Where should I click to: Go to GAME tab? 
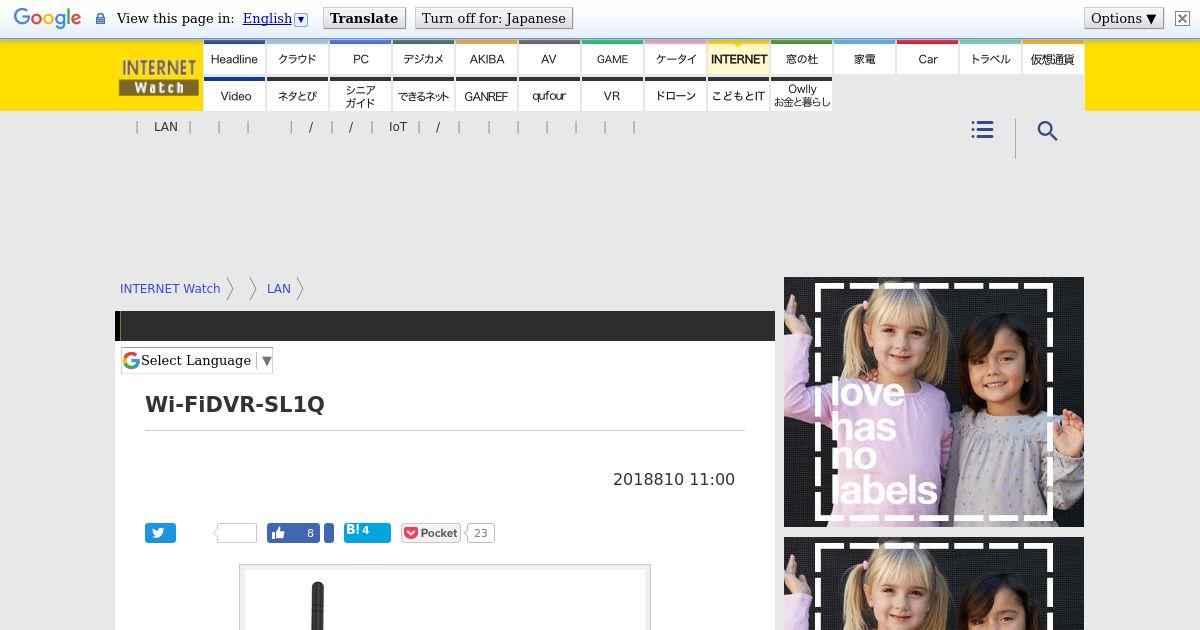(x=612, y=58)
